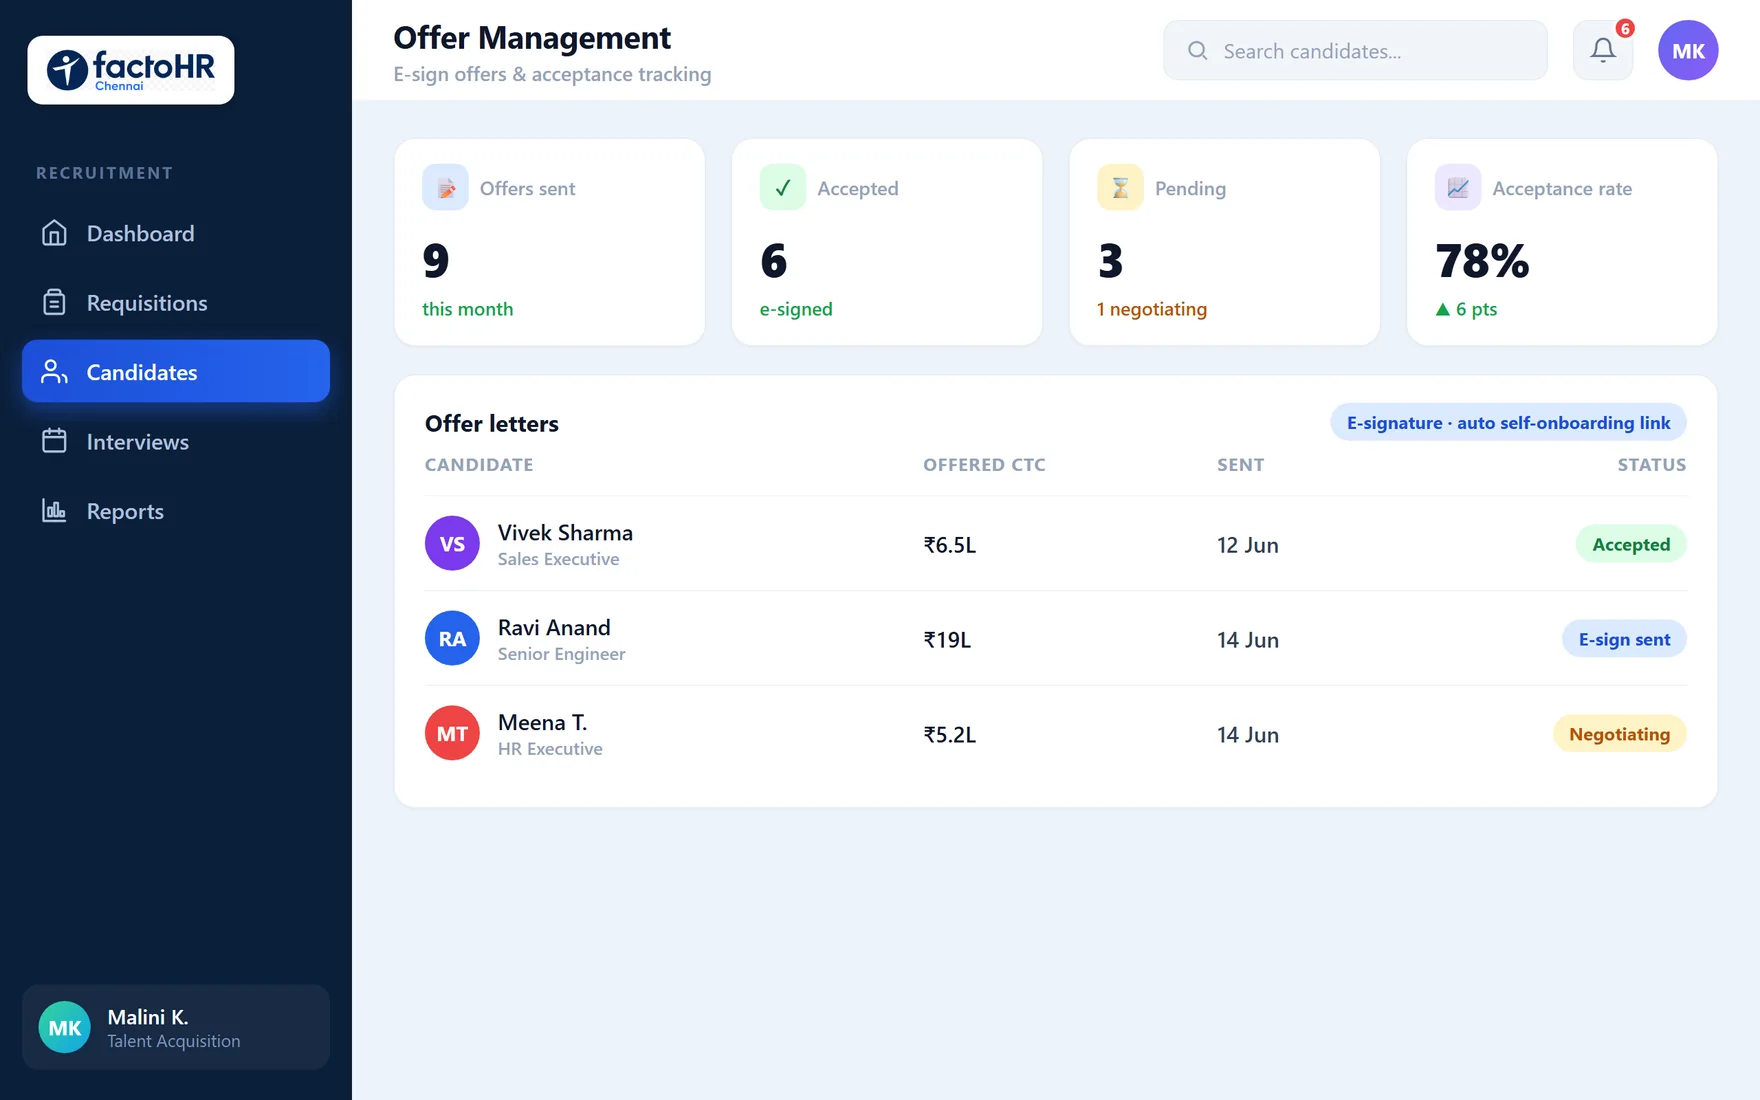Click the Acceptance rate chart icon
Viewport: 1760px width, 1100px height.
[1458, 187]
